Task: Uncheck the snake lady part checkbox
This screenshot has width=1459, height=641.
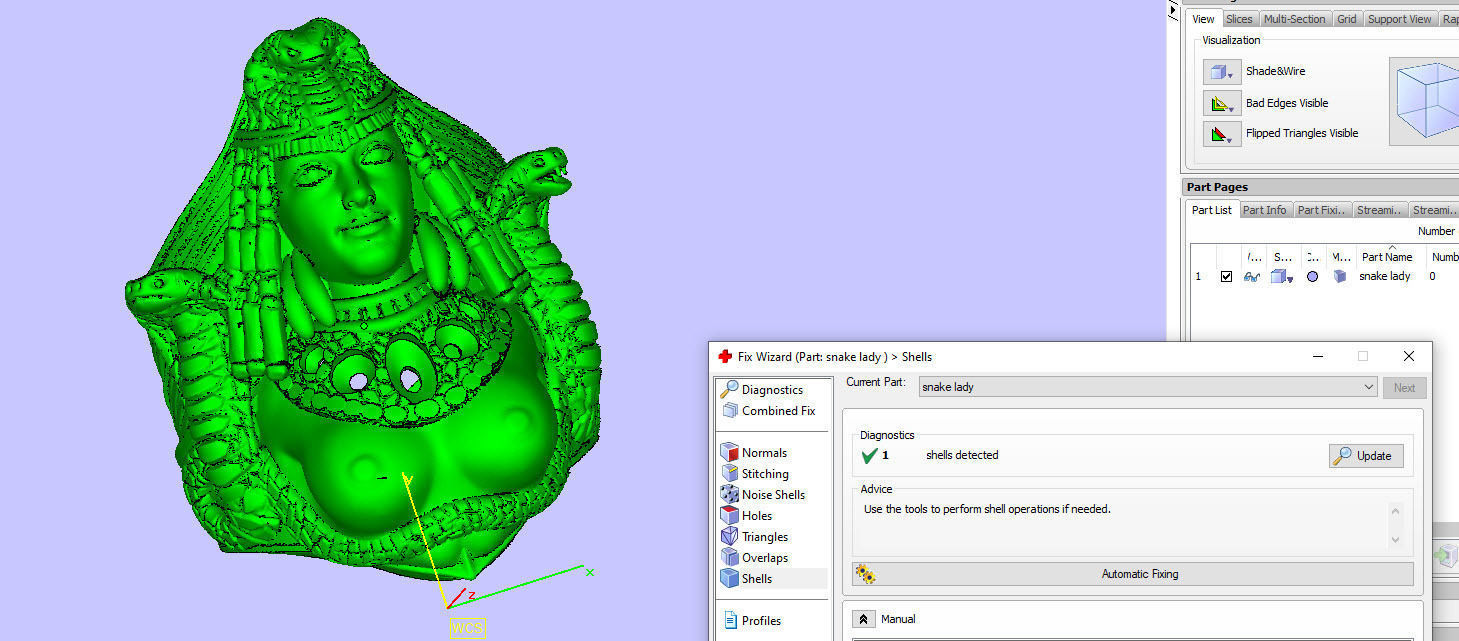Action: click(x=1226, y=277)
